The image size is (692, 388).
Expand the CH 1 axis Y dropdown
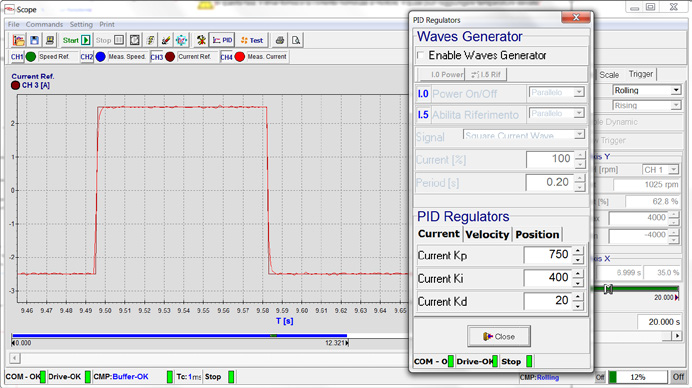[x=660, y=170]
